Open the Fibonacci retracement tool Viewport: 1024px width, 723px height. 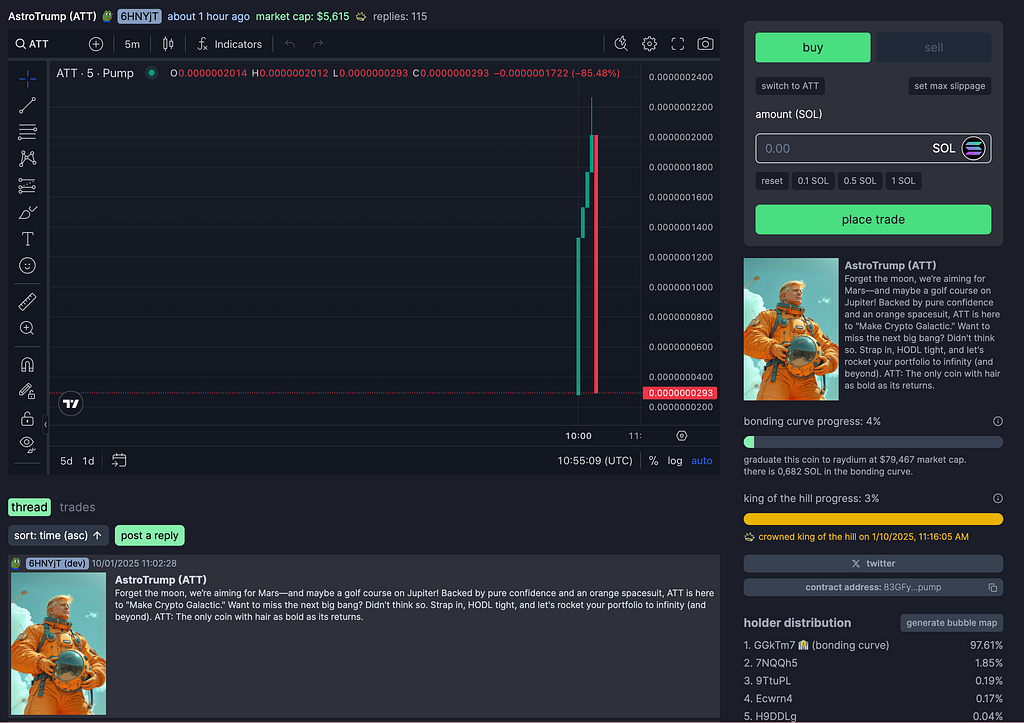click(27, 132)
